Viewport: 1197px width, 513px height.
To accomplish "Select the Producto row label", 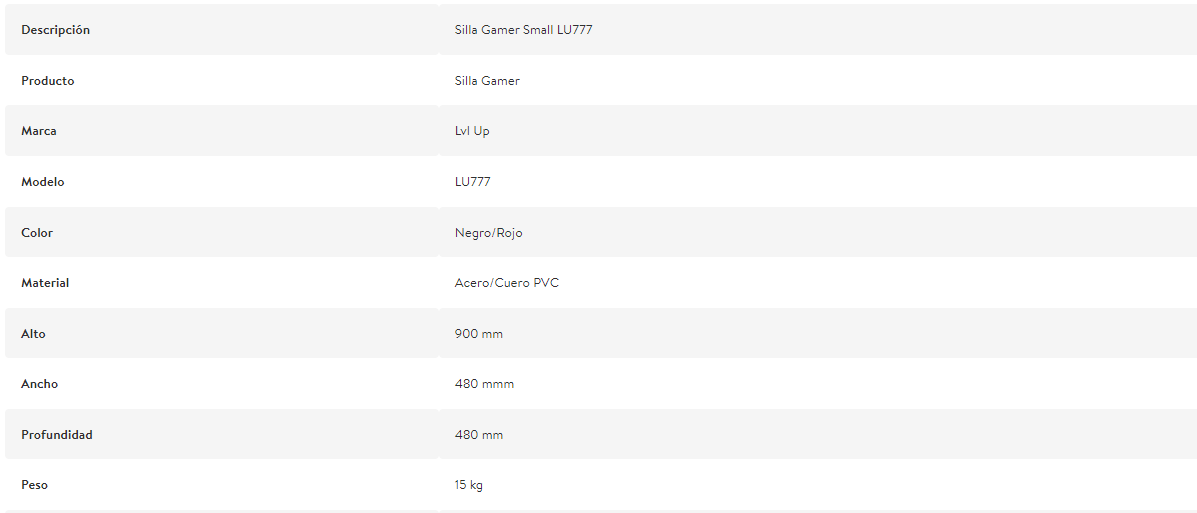I will tap(47, 81).
